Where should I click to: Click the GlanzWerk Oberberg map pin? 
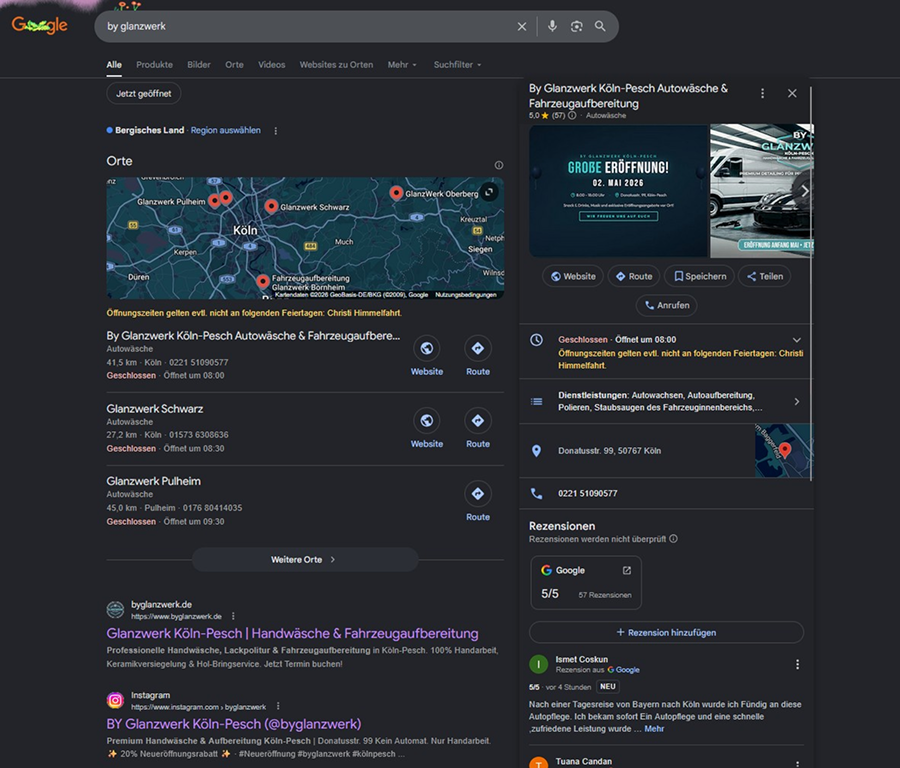click(396, 193)
